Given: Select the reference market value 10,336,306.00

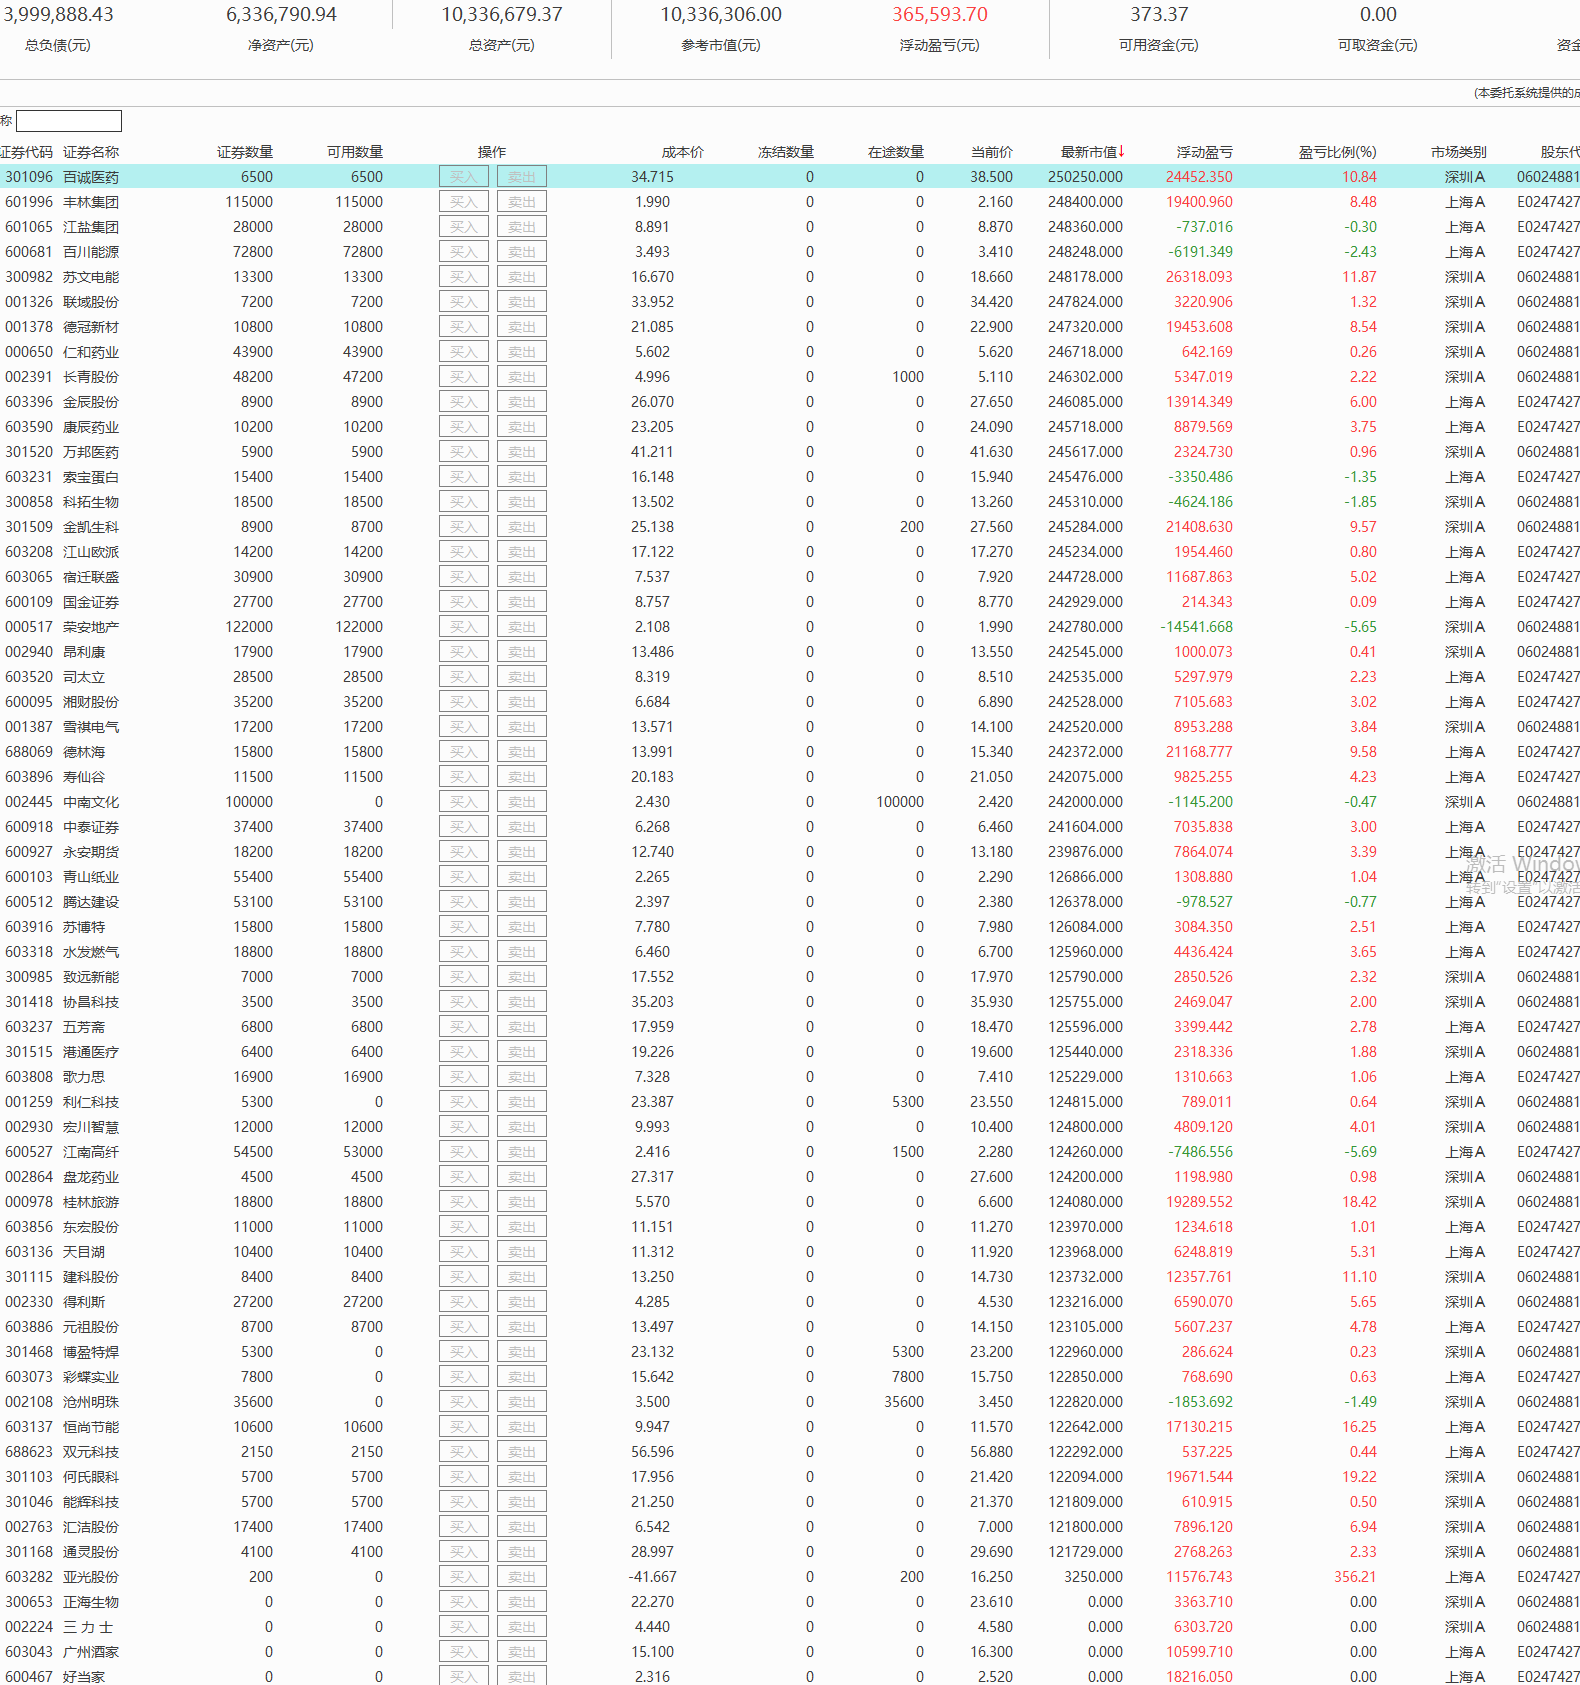Looking at the screenshot, I should pos(721,15).
